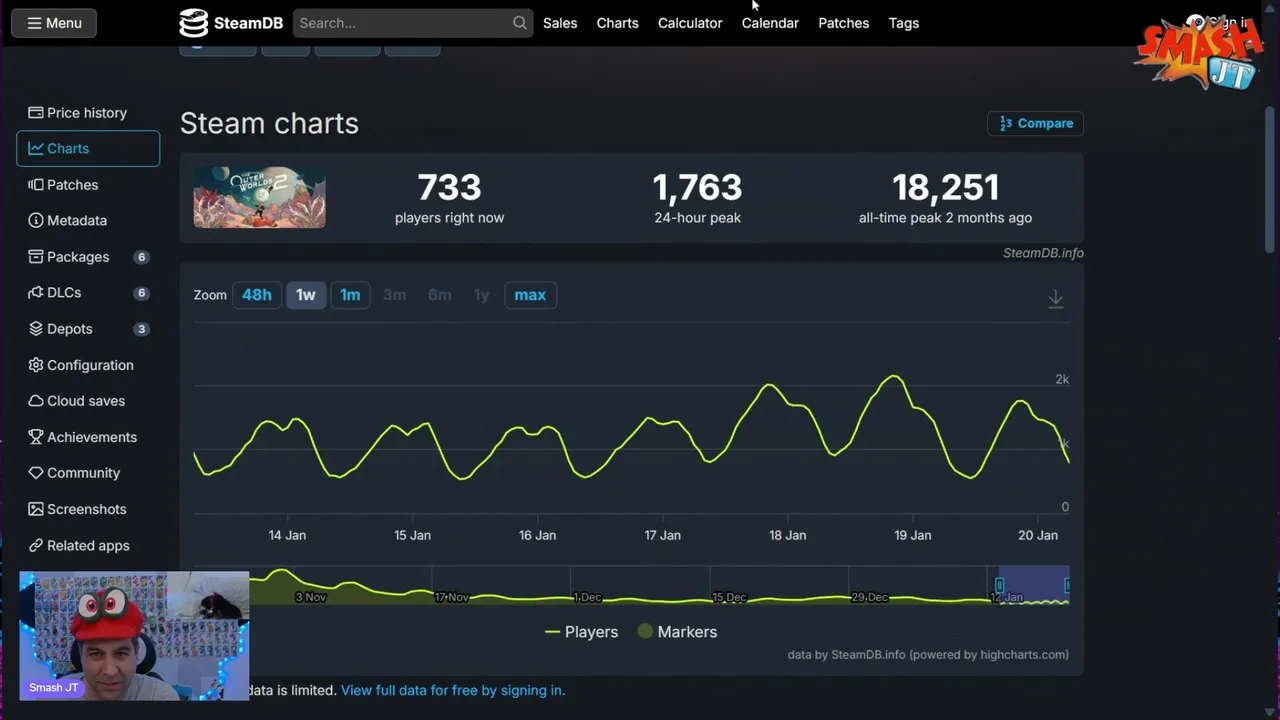Set chart zoom to 1y
This screenshot has height=720, width=1280.
482,295
